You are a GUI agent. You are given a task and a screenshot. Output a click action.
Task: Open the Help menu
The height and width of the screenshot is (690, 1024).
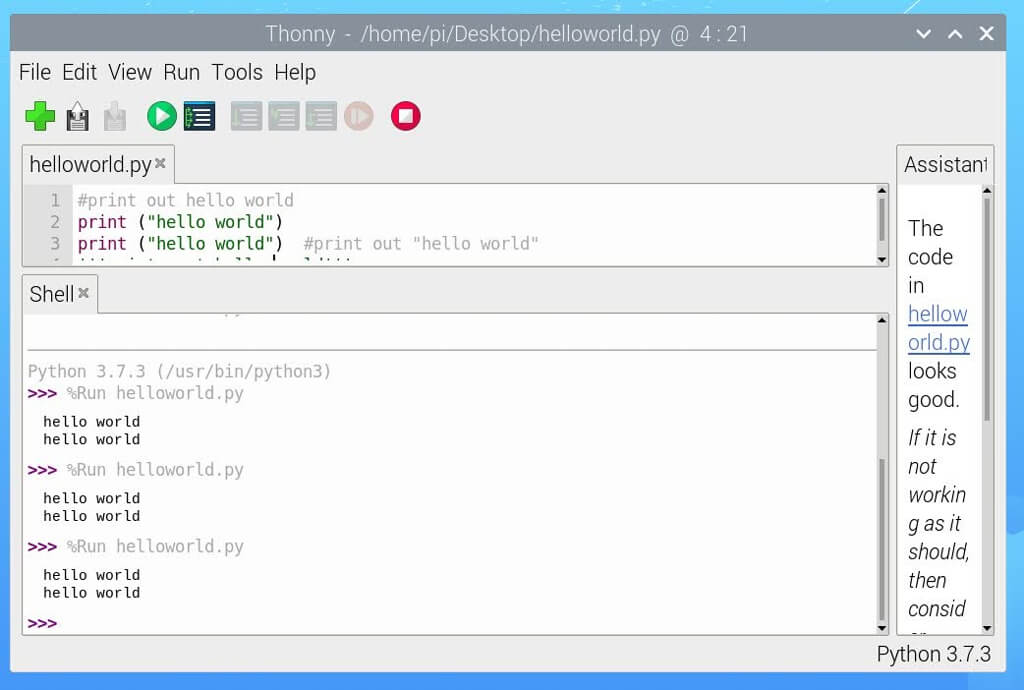pos(295,72)
